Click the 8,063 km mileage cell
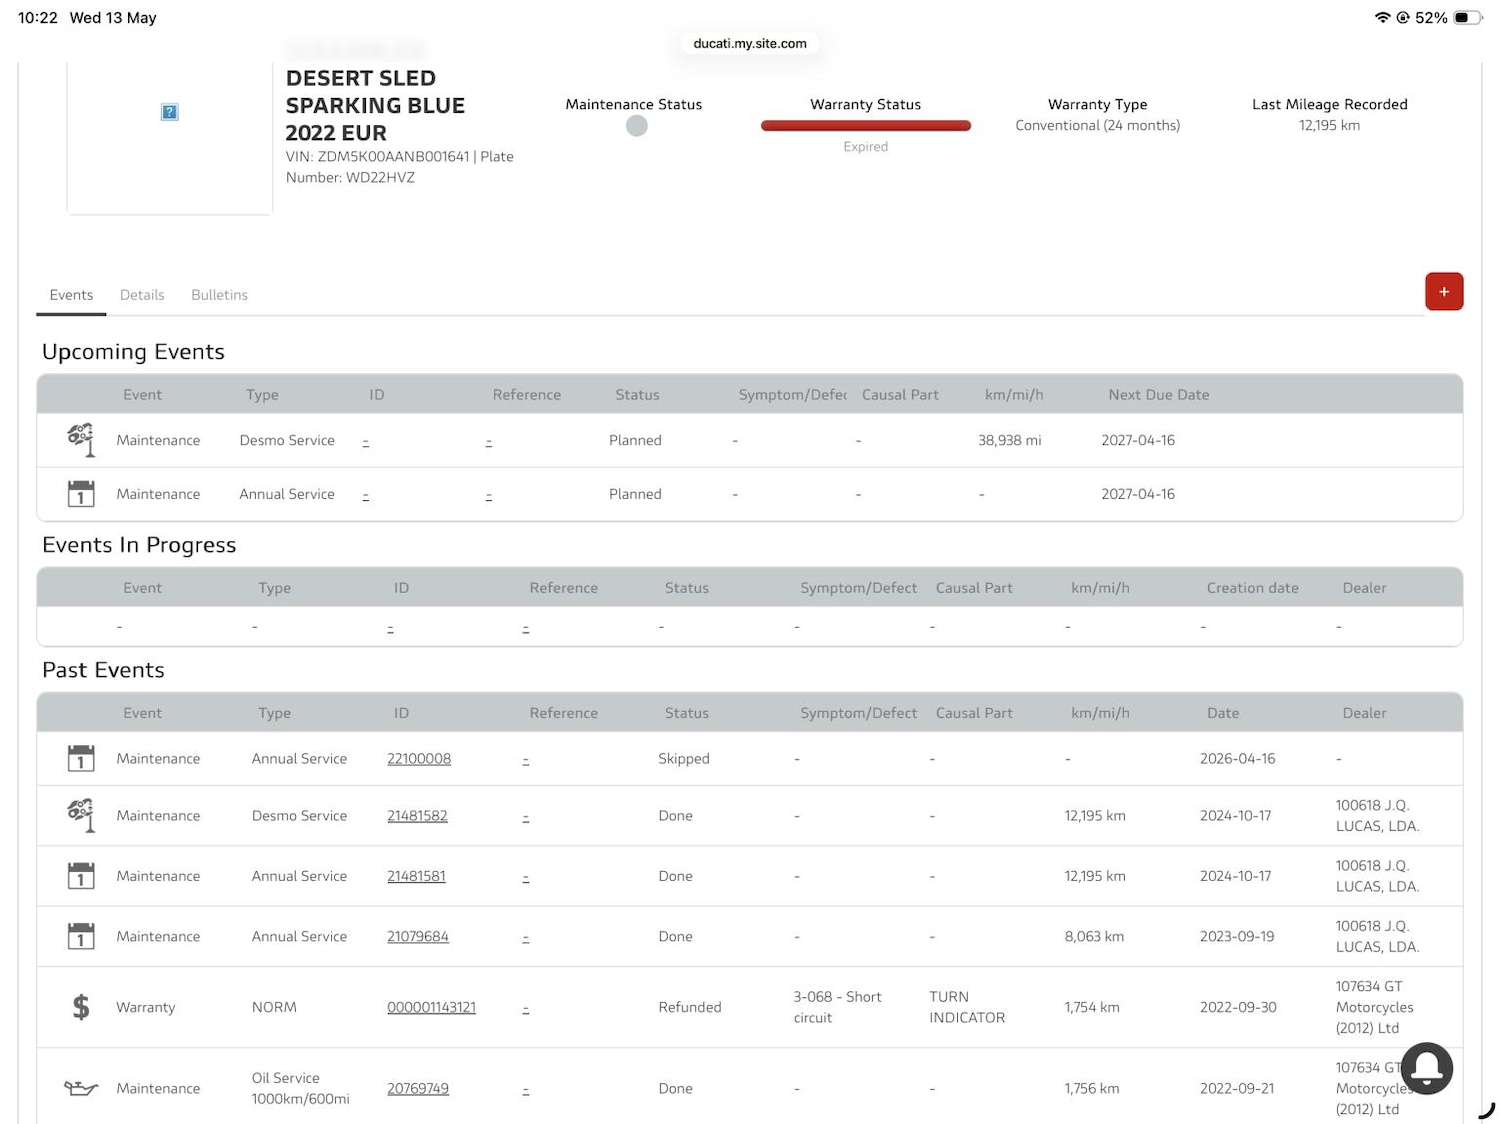Image resolution: width=1500 pixels, height=1124 pixels. point(1094,937)
